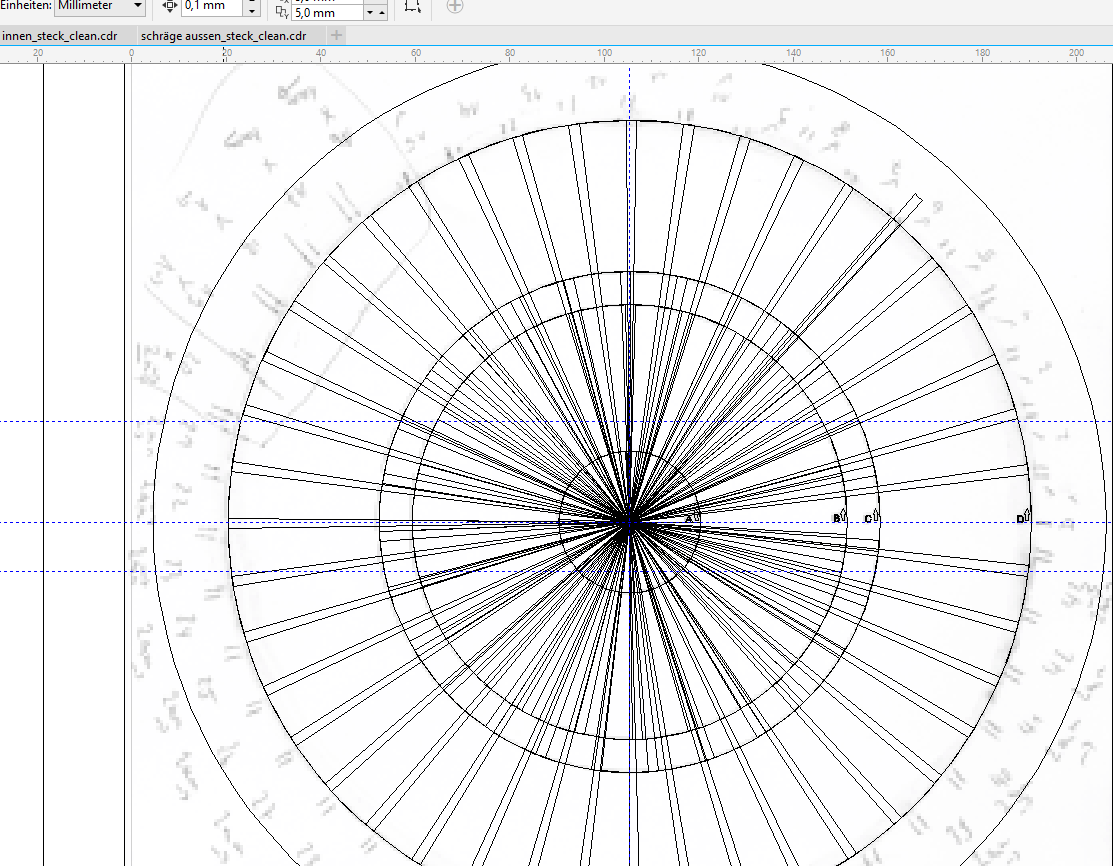Screen dimensions: 1113x866
Task: Open the quick customize plus button
Action: 455,7
